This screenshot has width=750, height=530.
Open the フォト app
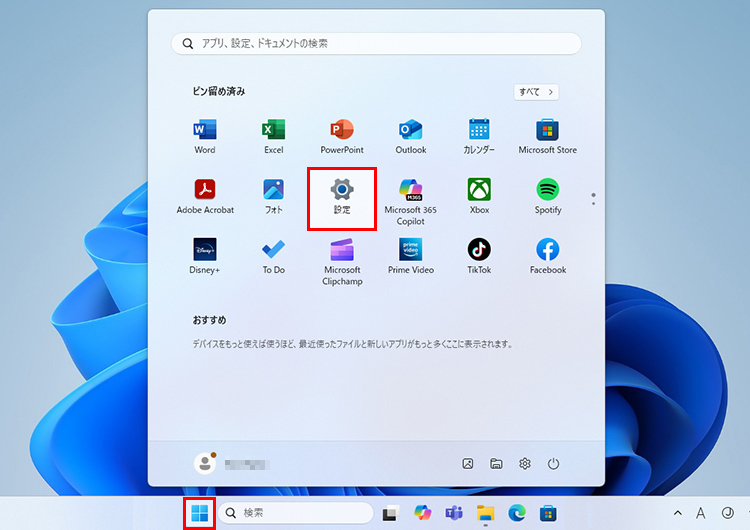click(274, 196)
